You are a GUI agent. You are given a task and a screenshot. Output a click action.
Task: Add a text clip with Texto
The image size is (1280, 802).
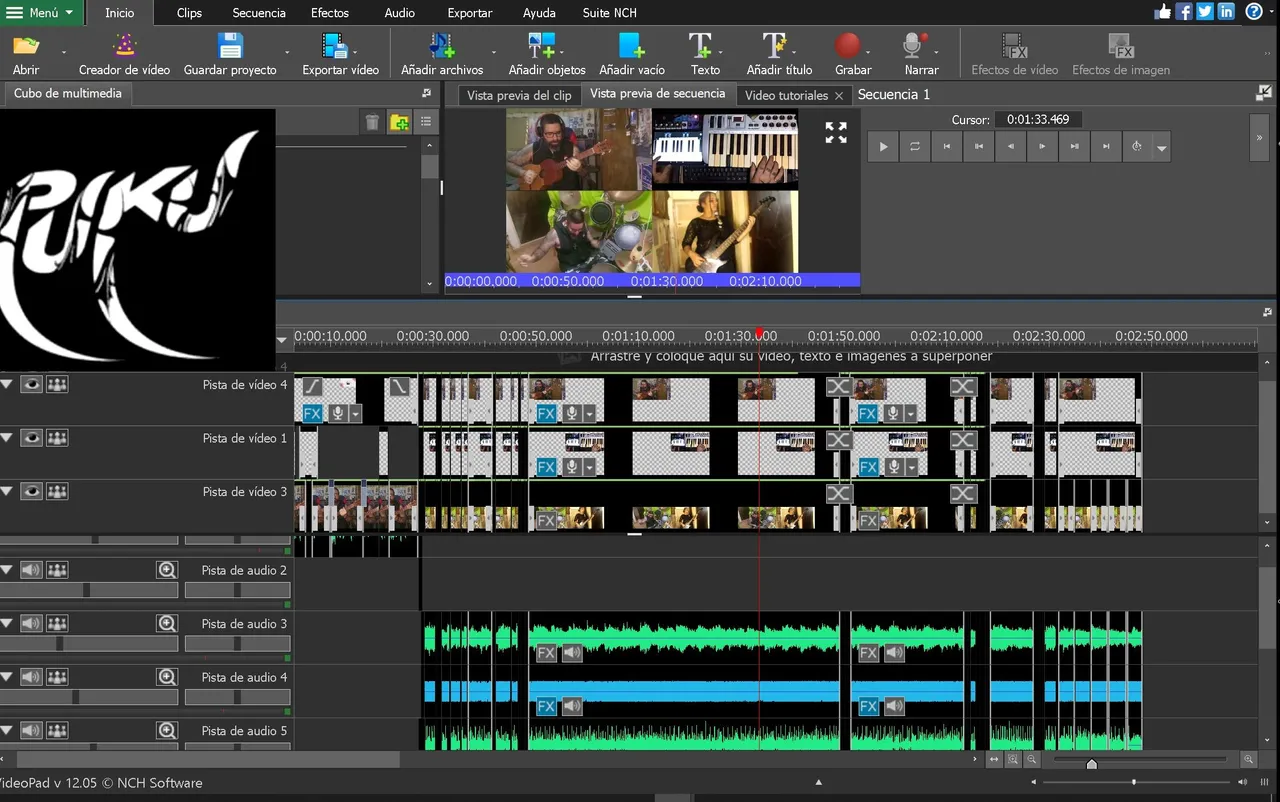click(705, 54)
